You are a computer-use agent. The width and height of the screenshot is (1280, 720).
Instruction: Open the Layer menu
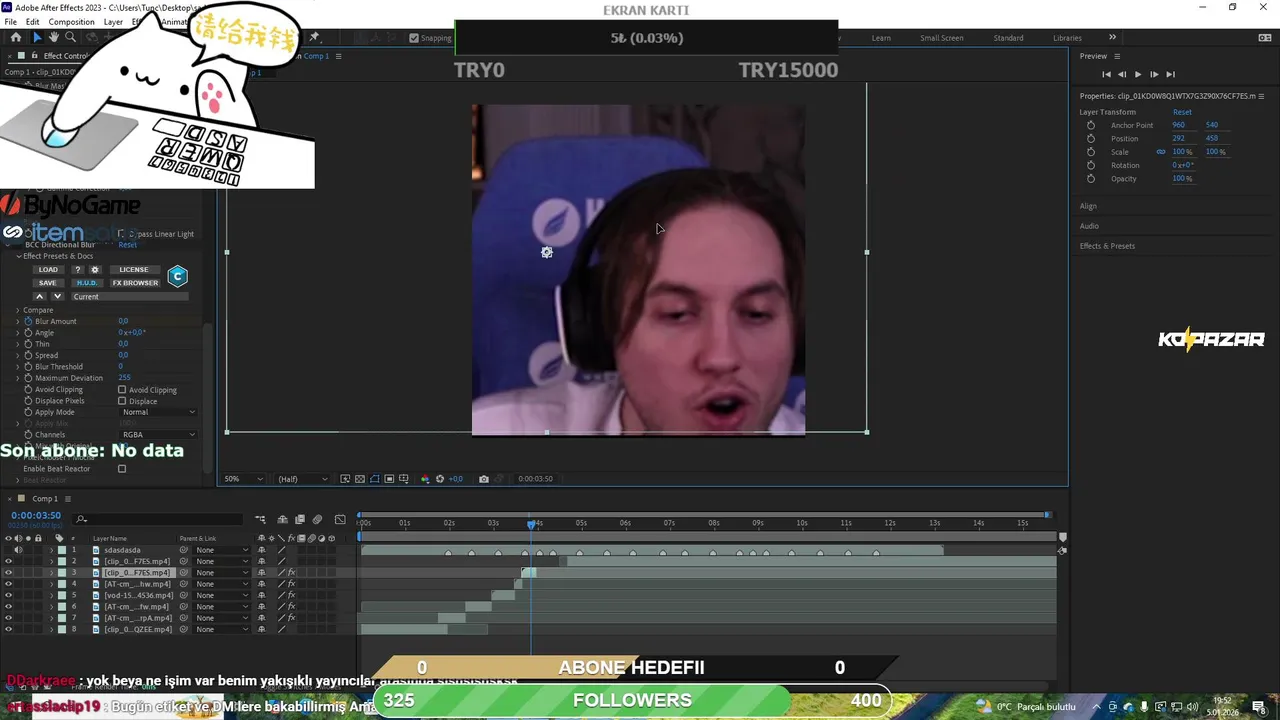coord(113,22)
